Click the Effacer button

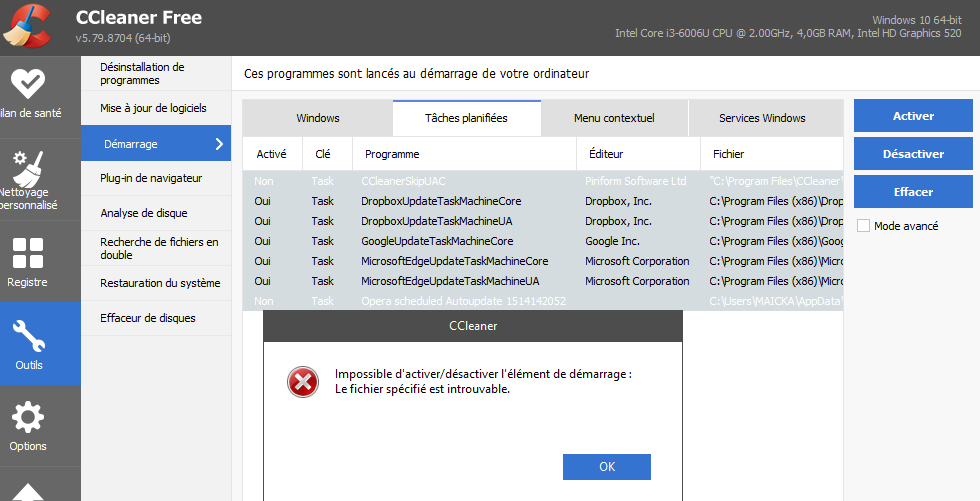(x=913, y=192)
